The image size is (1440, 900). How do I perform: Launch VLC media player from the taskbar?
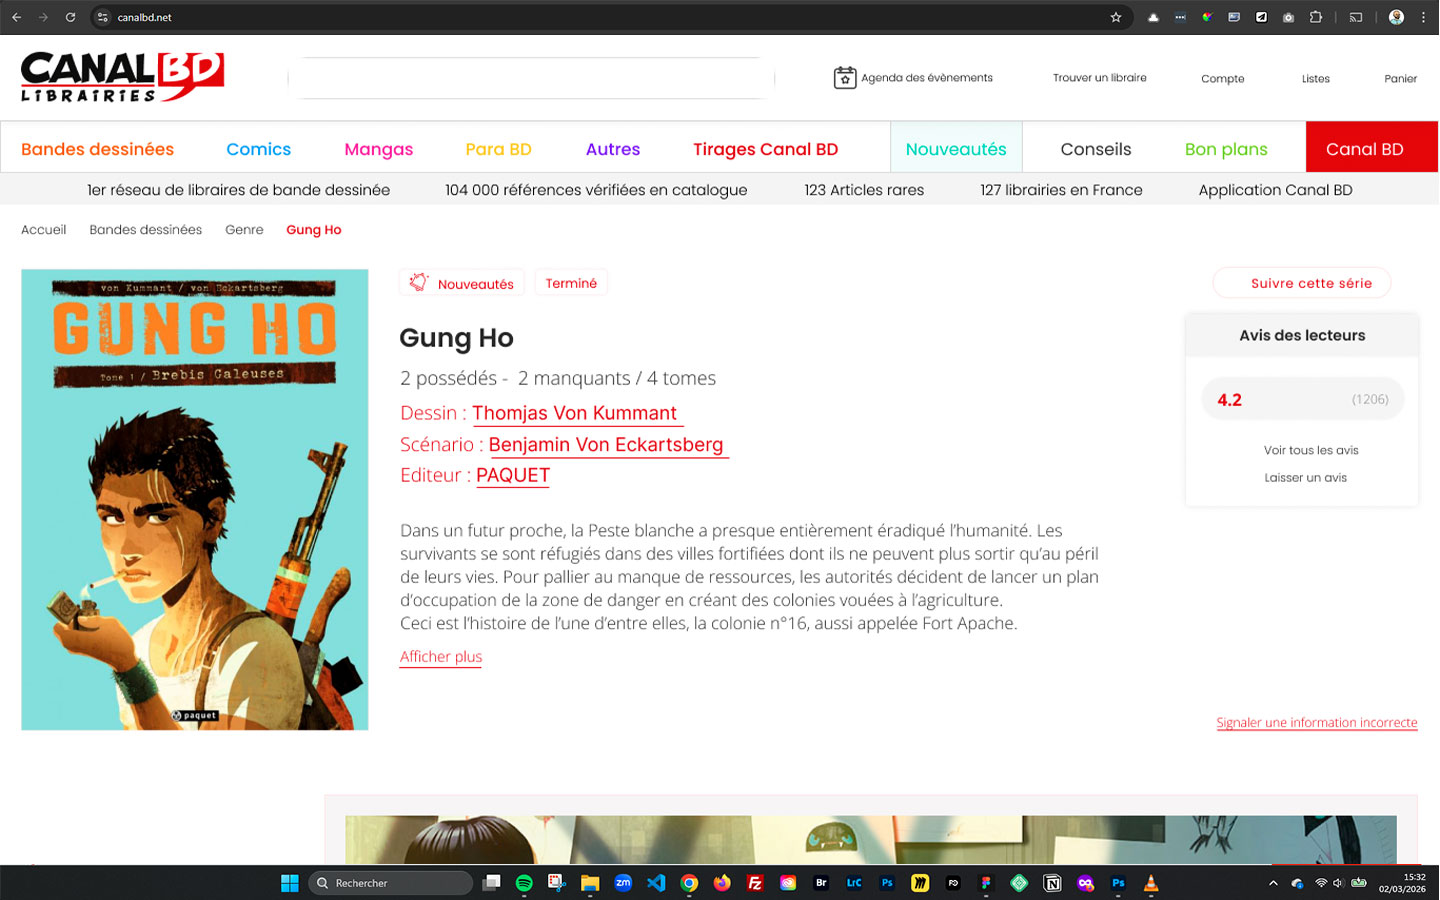click(x=1151, y=883)
